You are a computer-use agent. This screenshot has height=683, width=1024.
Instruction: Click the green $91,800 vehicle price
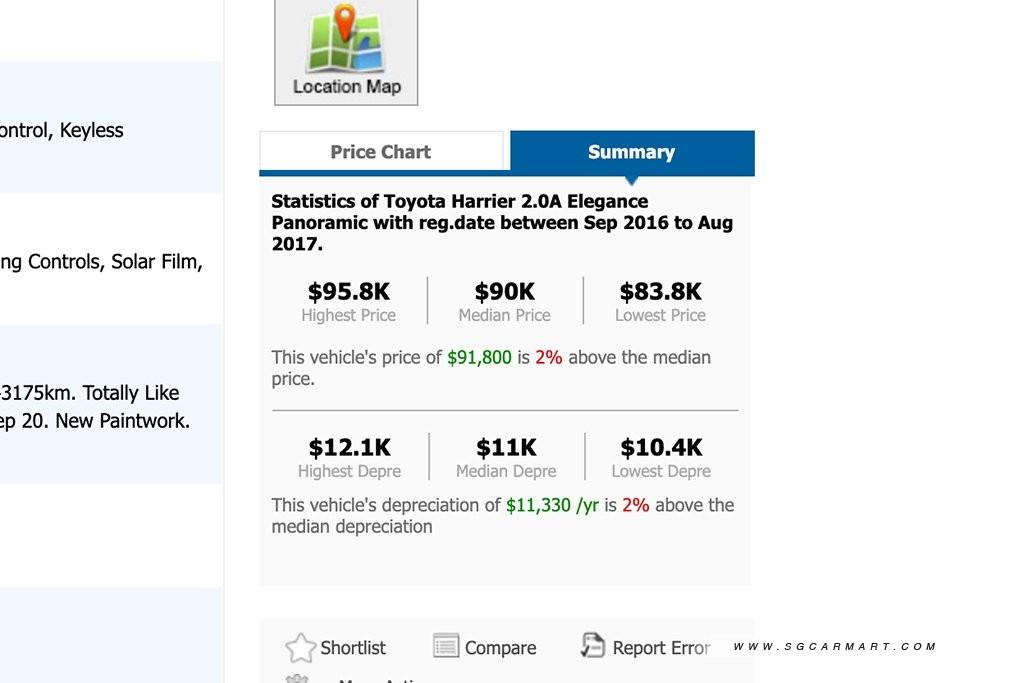[479, 357]
